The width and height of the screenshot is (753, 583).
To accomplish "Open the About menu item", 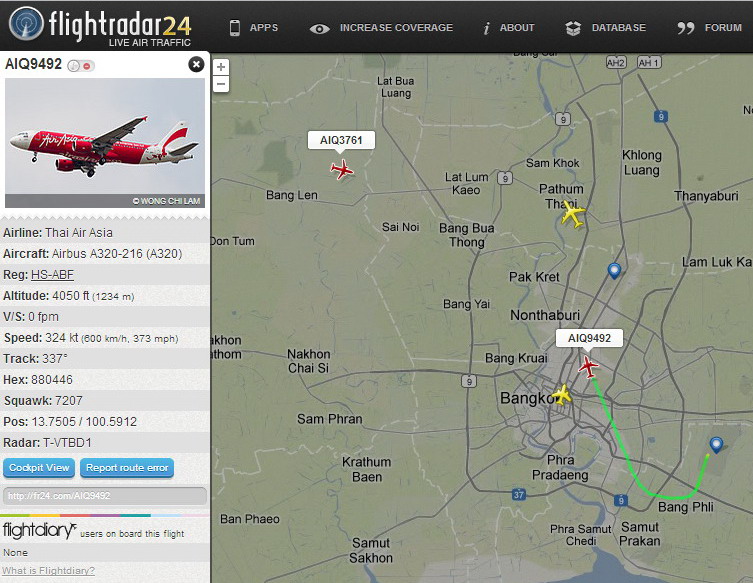I will (x=509, y=28).
